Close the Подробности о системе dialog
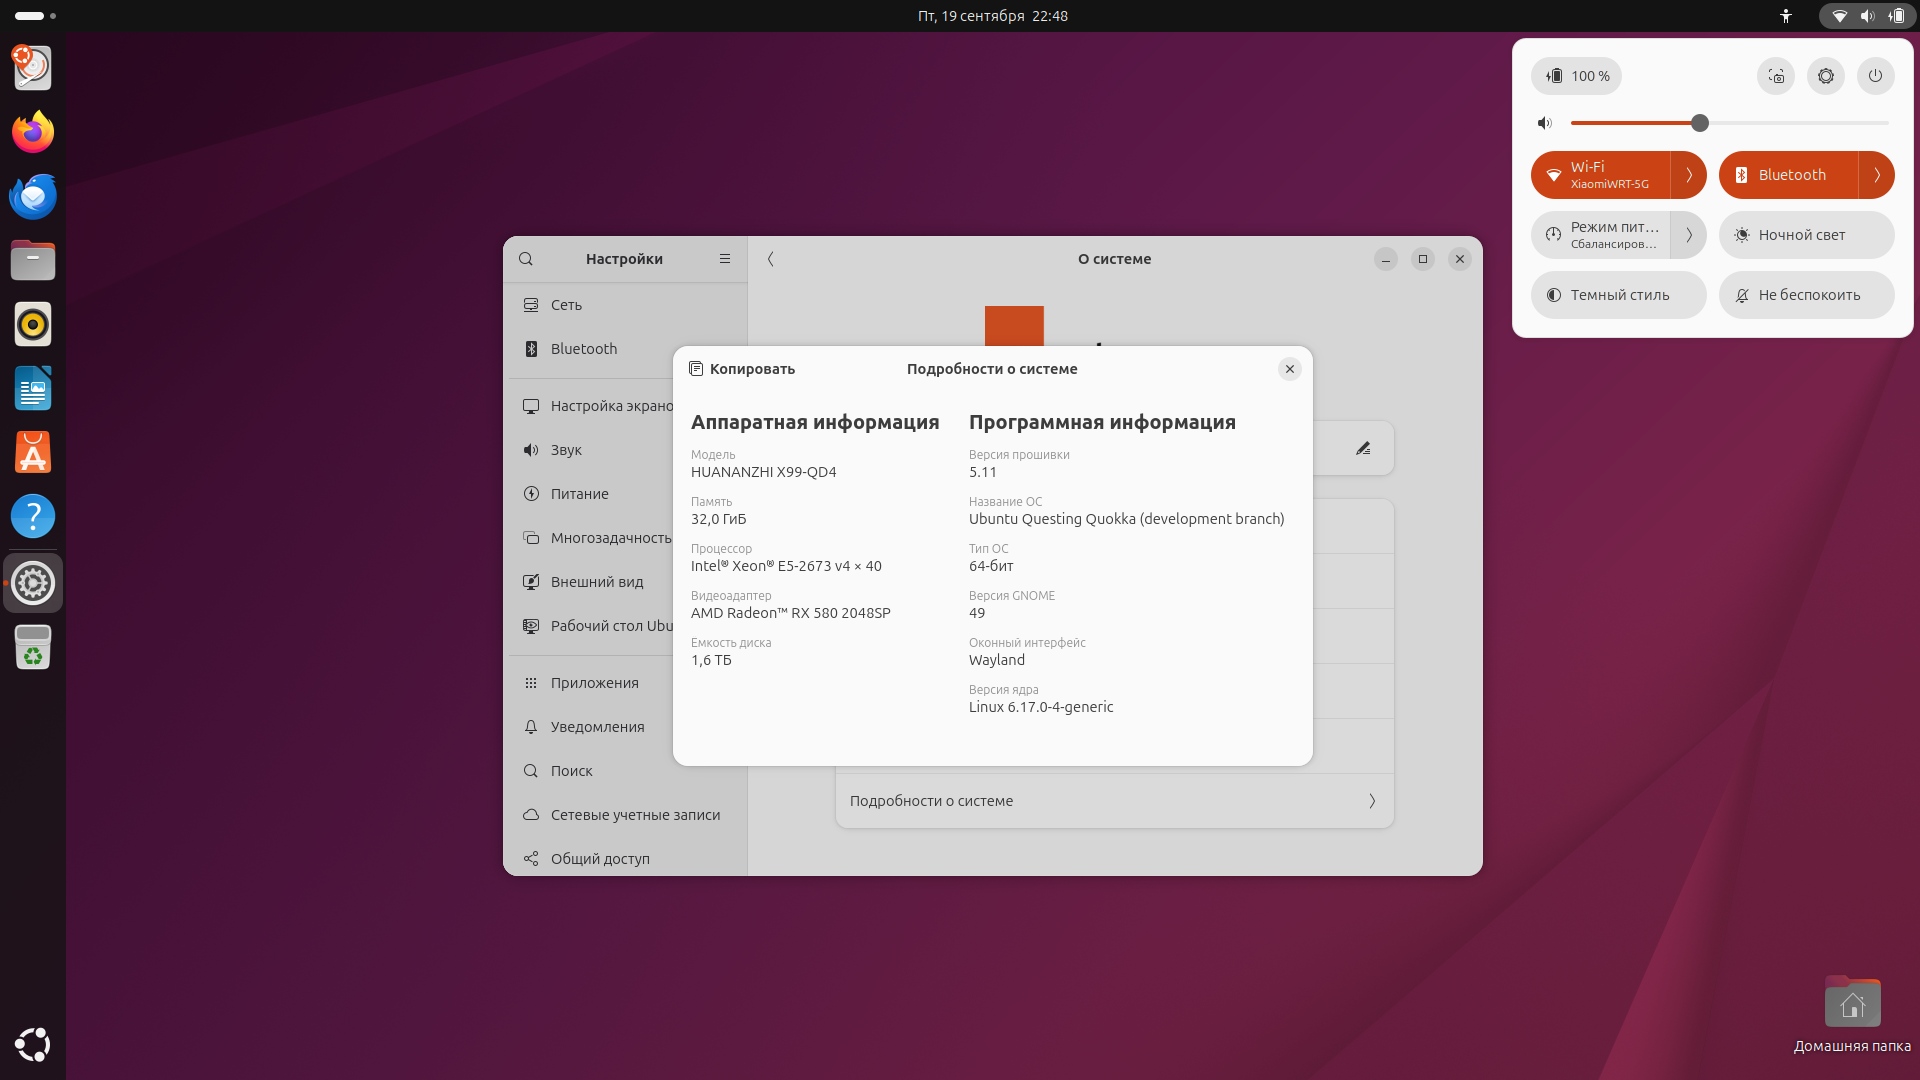 (1290, 369)
